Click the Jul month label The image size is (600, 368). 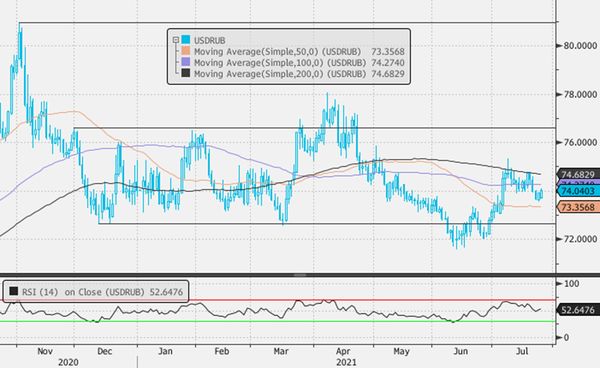[x=523, y=351]
